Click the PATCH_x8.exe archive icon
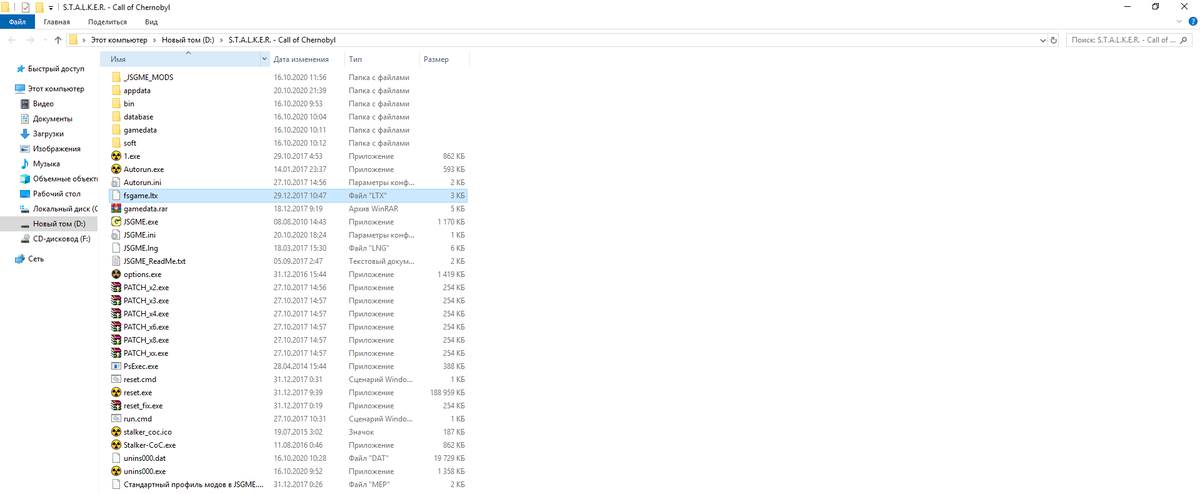Viewport: 1200px width, 494px height. [116, 340]
